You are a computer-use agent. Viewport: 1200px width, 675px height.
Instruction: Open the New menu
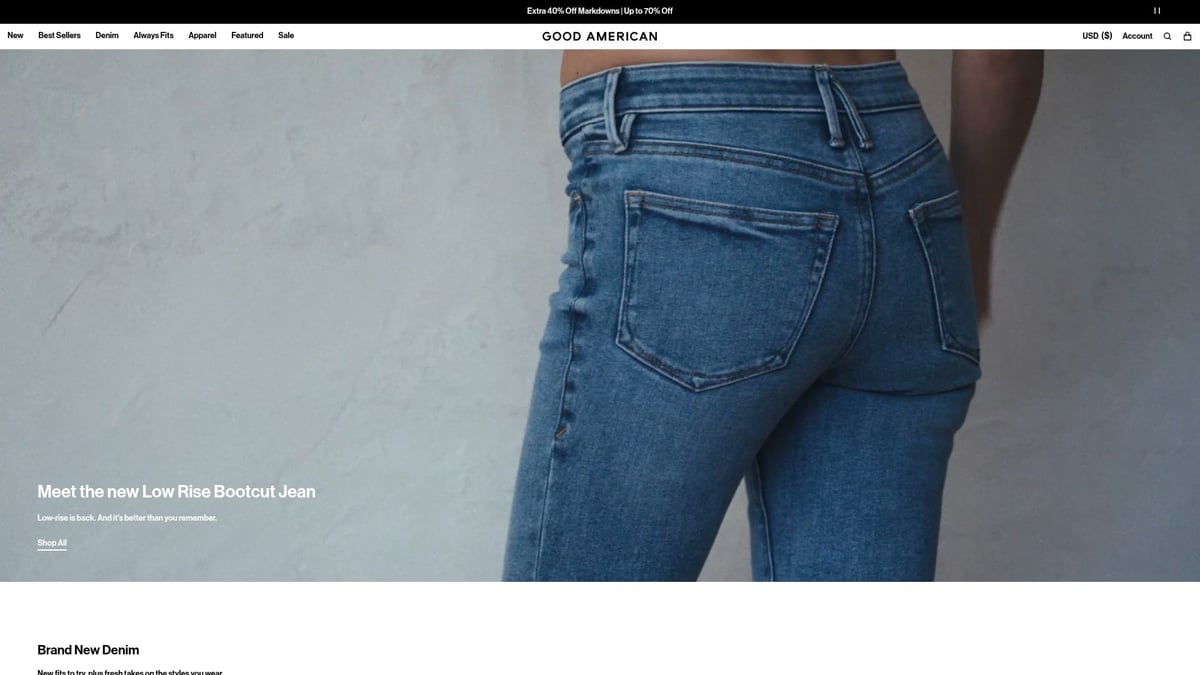(15, 36)
